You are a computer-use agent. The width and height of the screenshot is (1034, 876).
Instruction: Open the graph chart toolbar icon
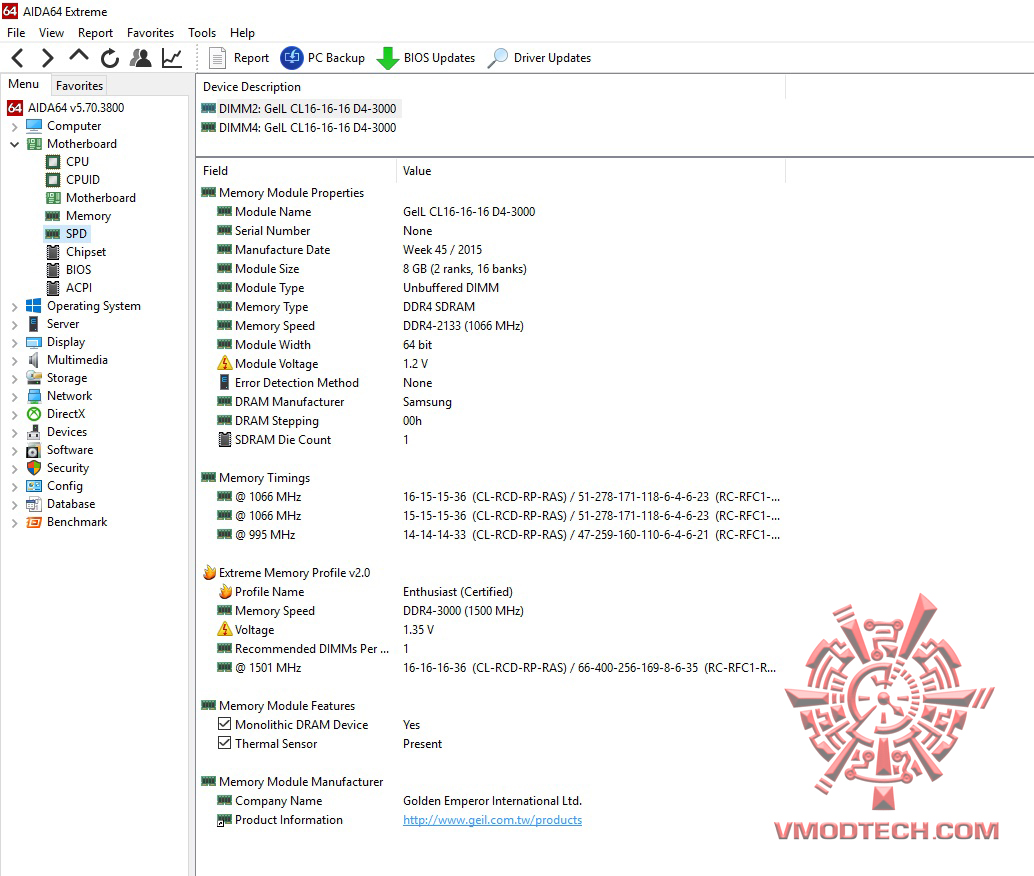171,58
